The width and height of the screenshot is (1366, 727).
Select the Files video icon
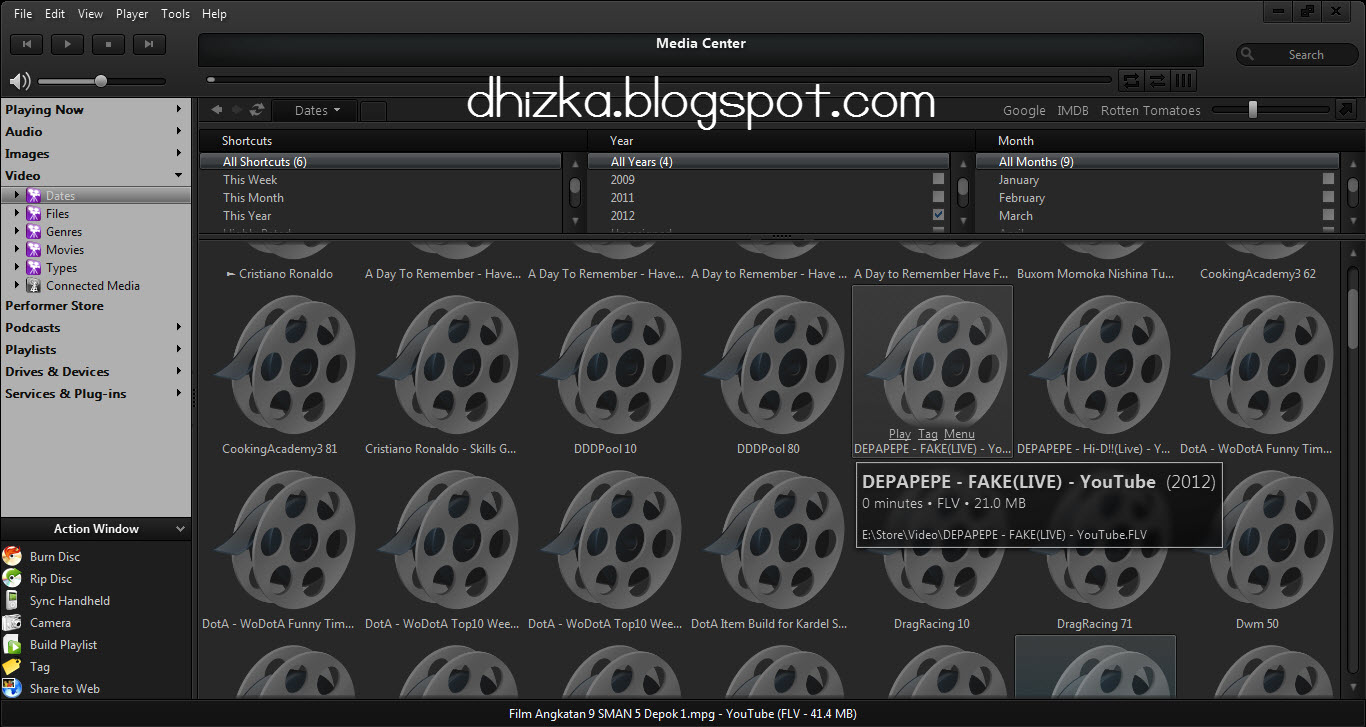34,214
